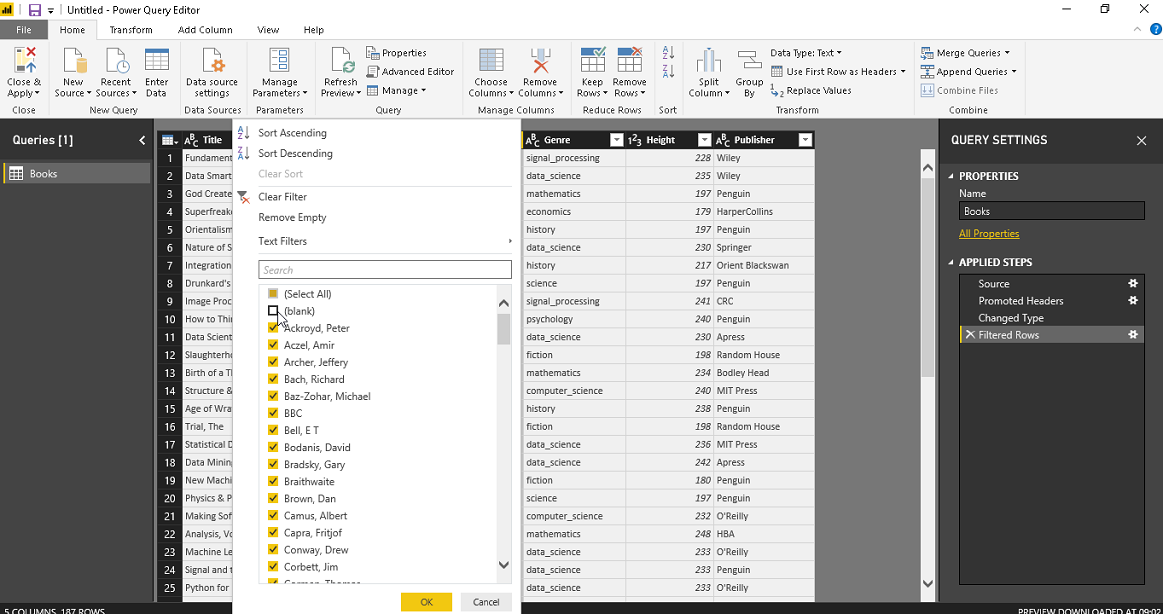The height and width of the screenshot is (614, 1163).
Task: Click the filter Search box
Action: click(384, 270)
